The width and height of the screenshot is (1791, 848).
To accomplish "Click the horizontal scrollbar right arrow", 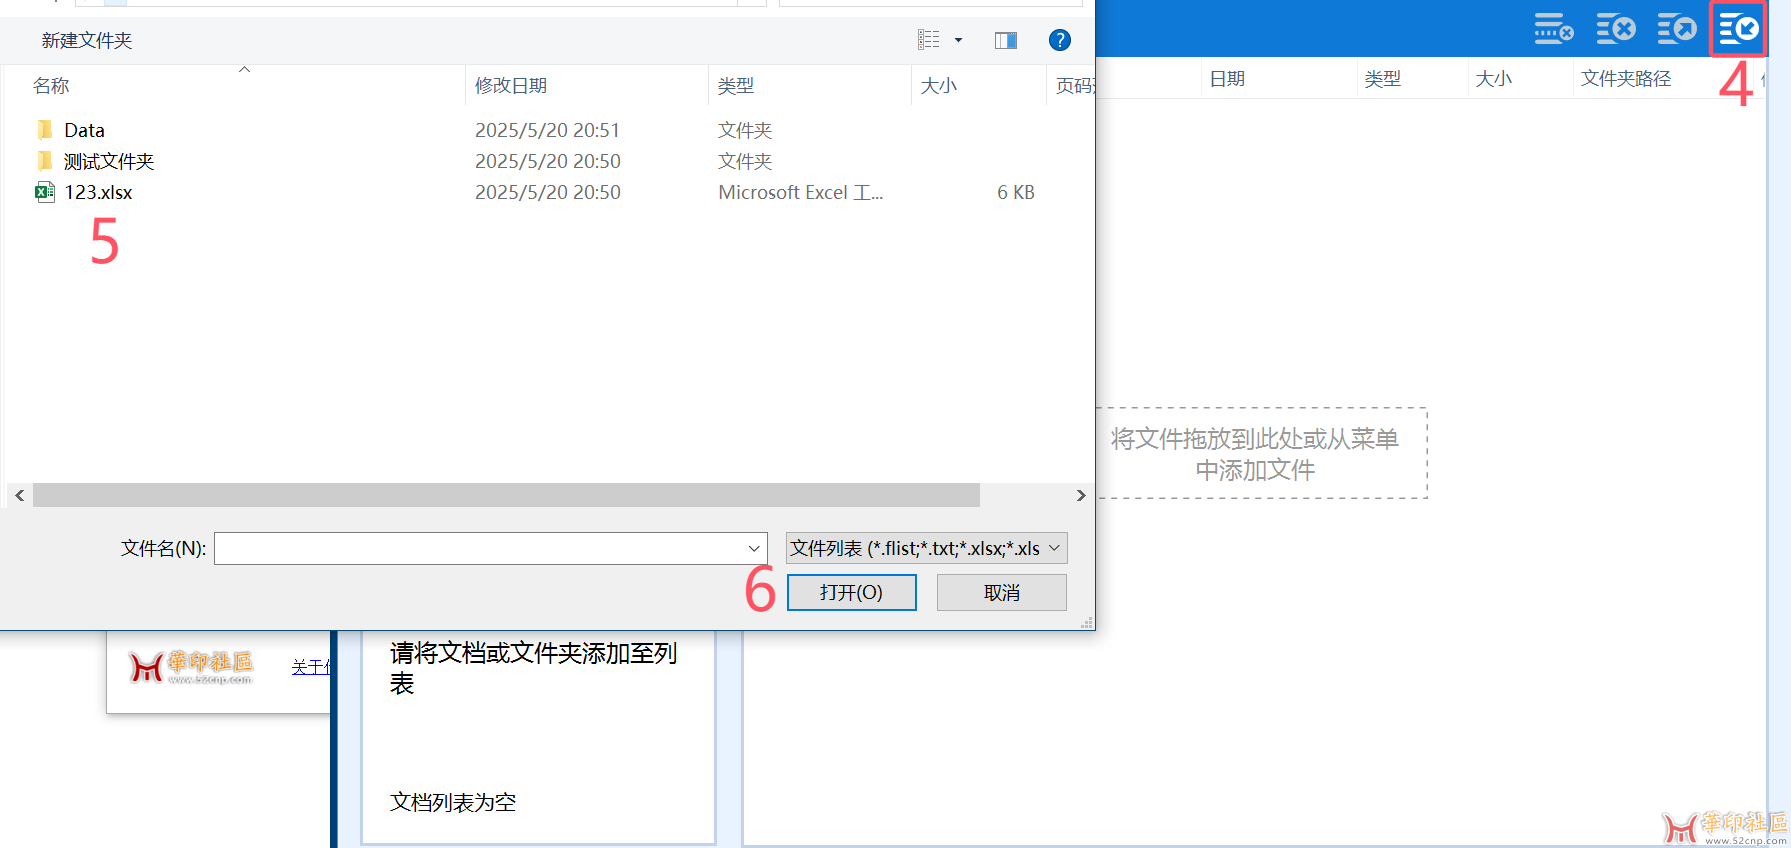I will 1080,495.
